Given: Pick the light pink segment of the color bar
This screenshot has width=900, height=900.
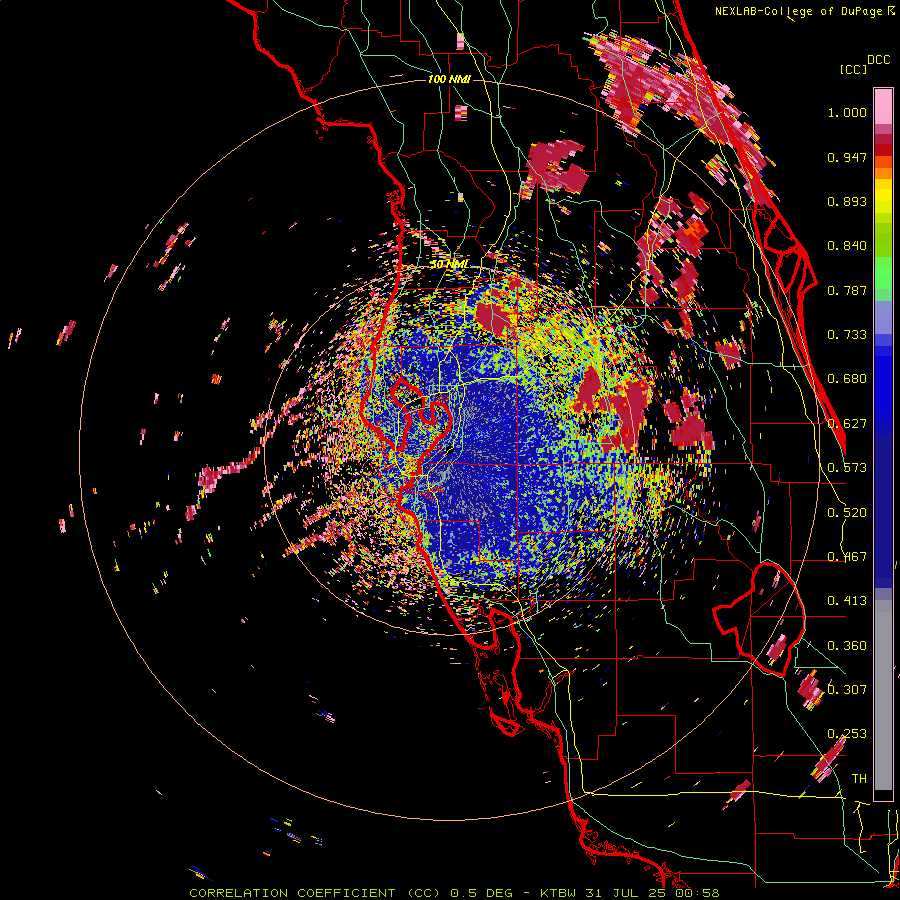Looking at the screenshot, I should tap(883, 106).
